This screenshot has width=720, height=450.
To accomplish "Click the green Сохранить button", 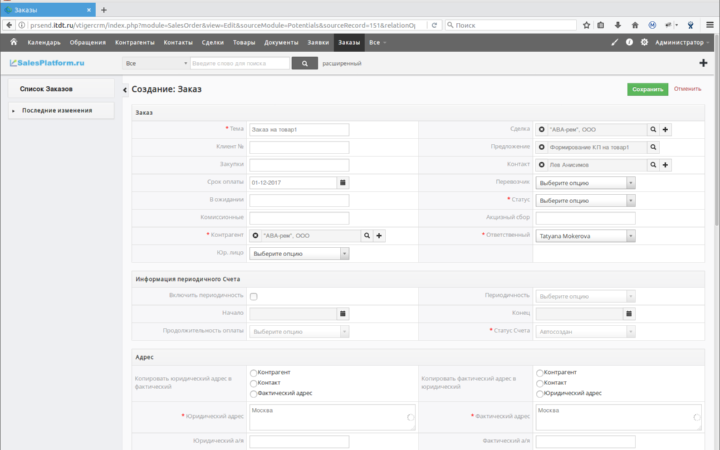I will click(x=647, y=89).
